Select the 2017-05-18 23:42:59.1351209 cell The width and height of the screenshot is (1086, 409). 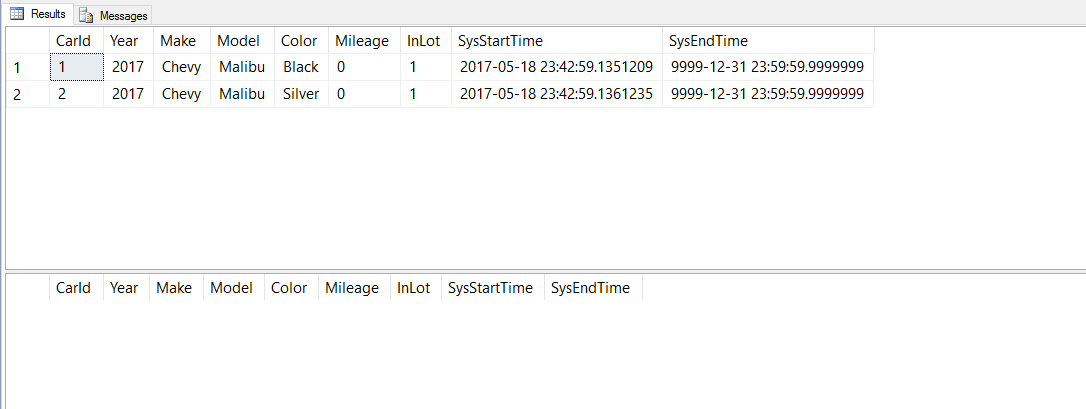[556, 67]
